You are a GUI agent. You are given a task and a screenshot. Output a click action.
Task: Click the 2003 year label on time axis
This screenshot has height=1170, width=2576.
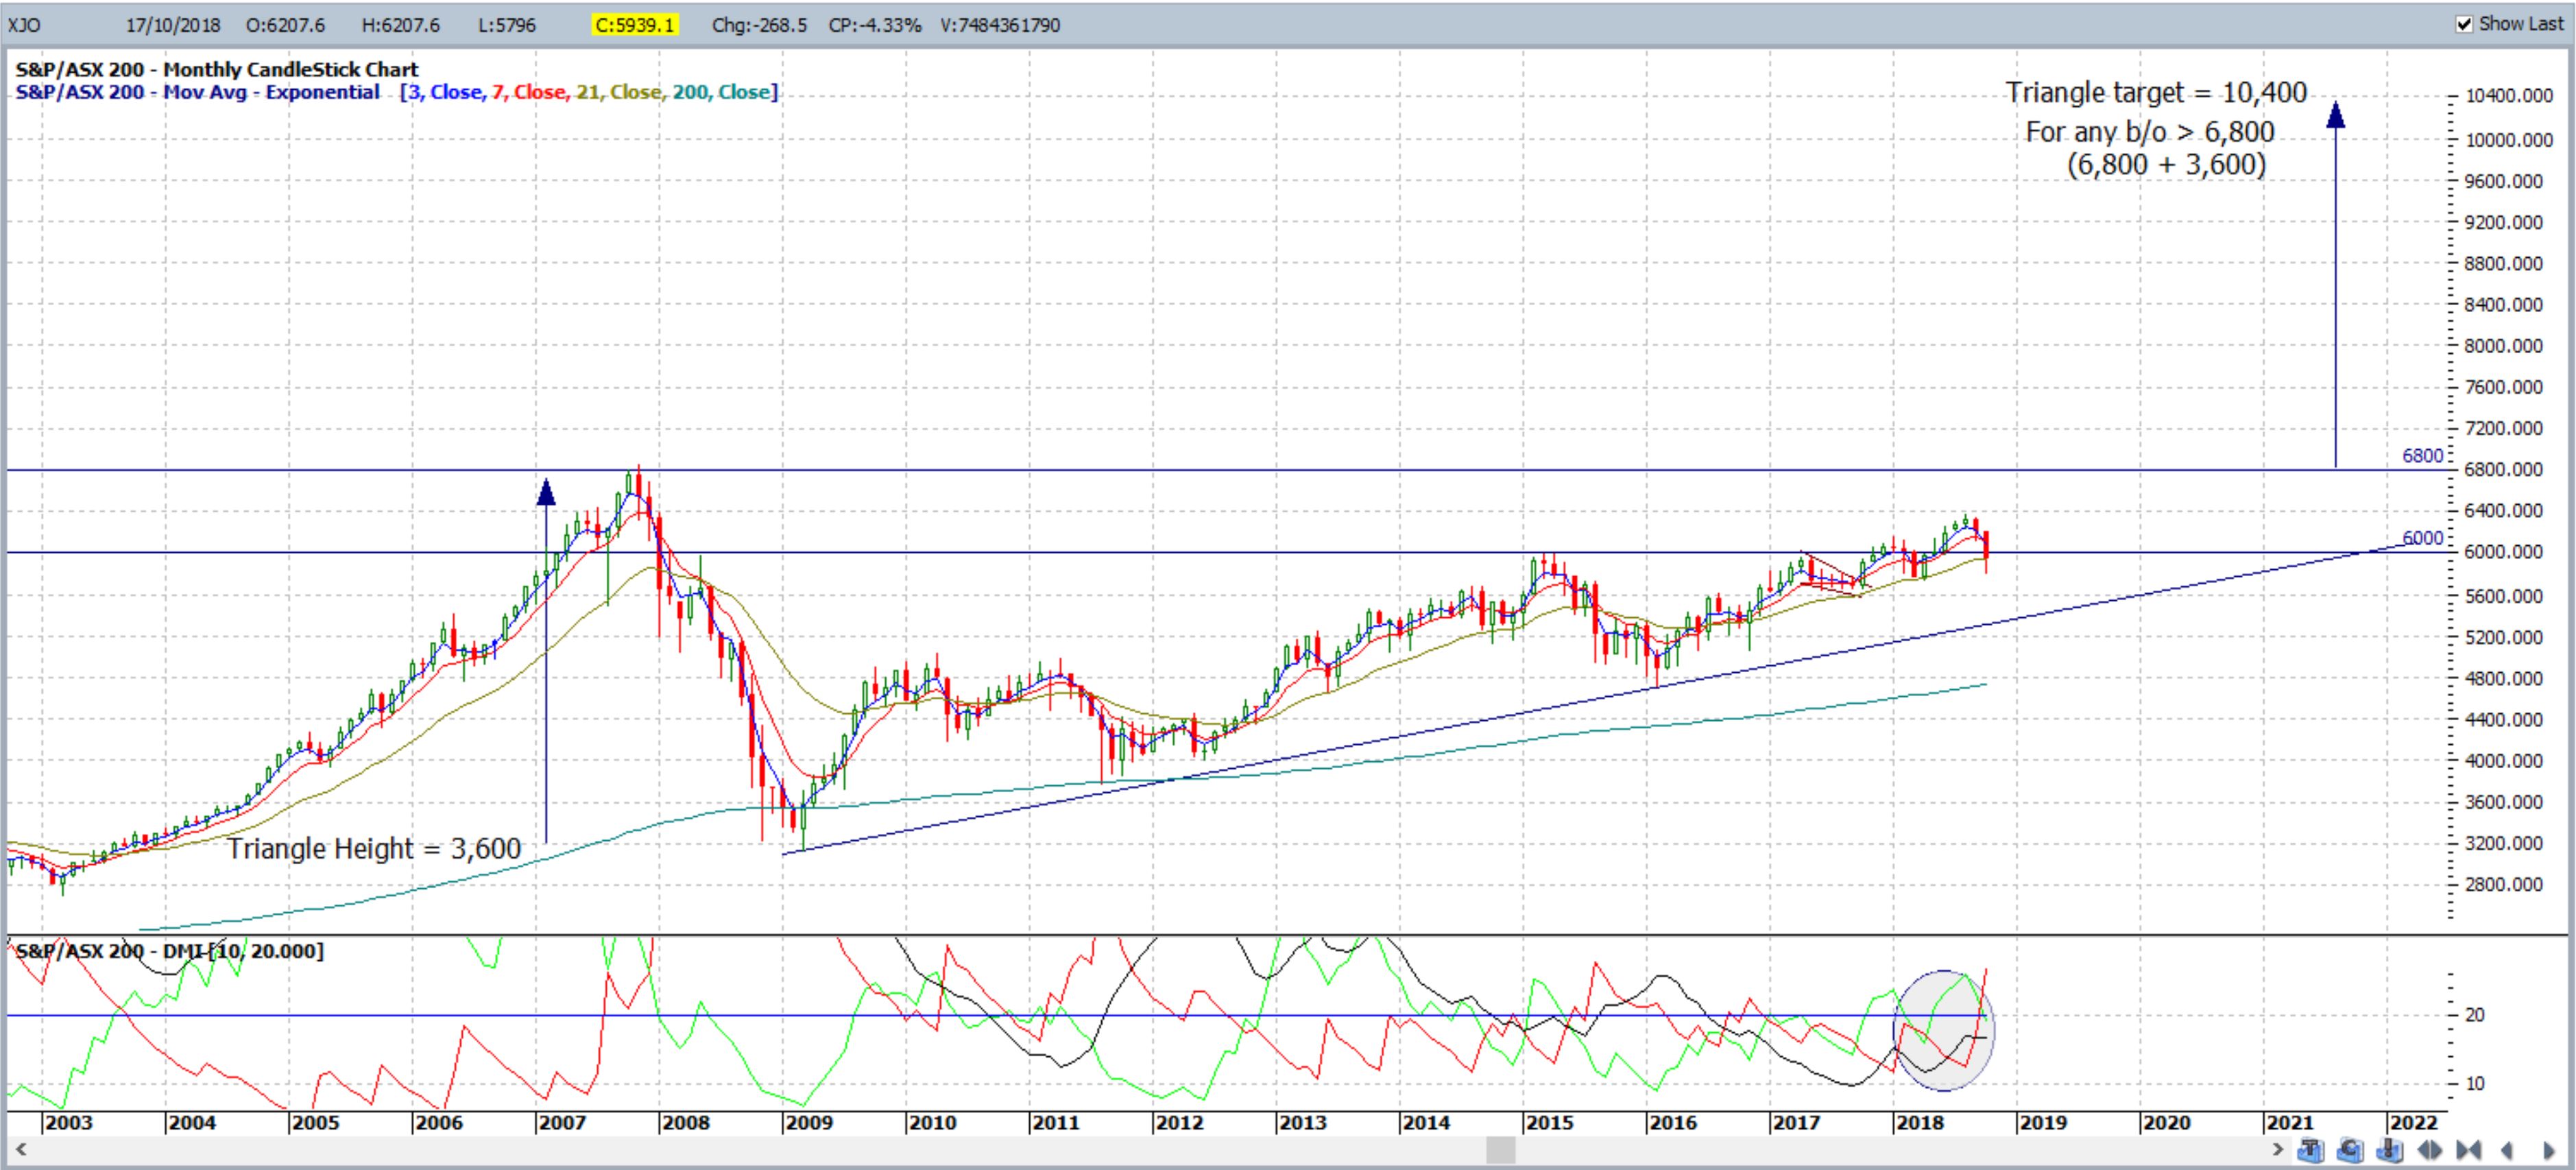69,1123
